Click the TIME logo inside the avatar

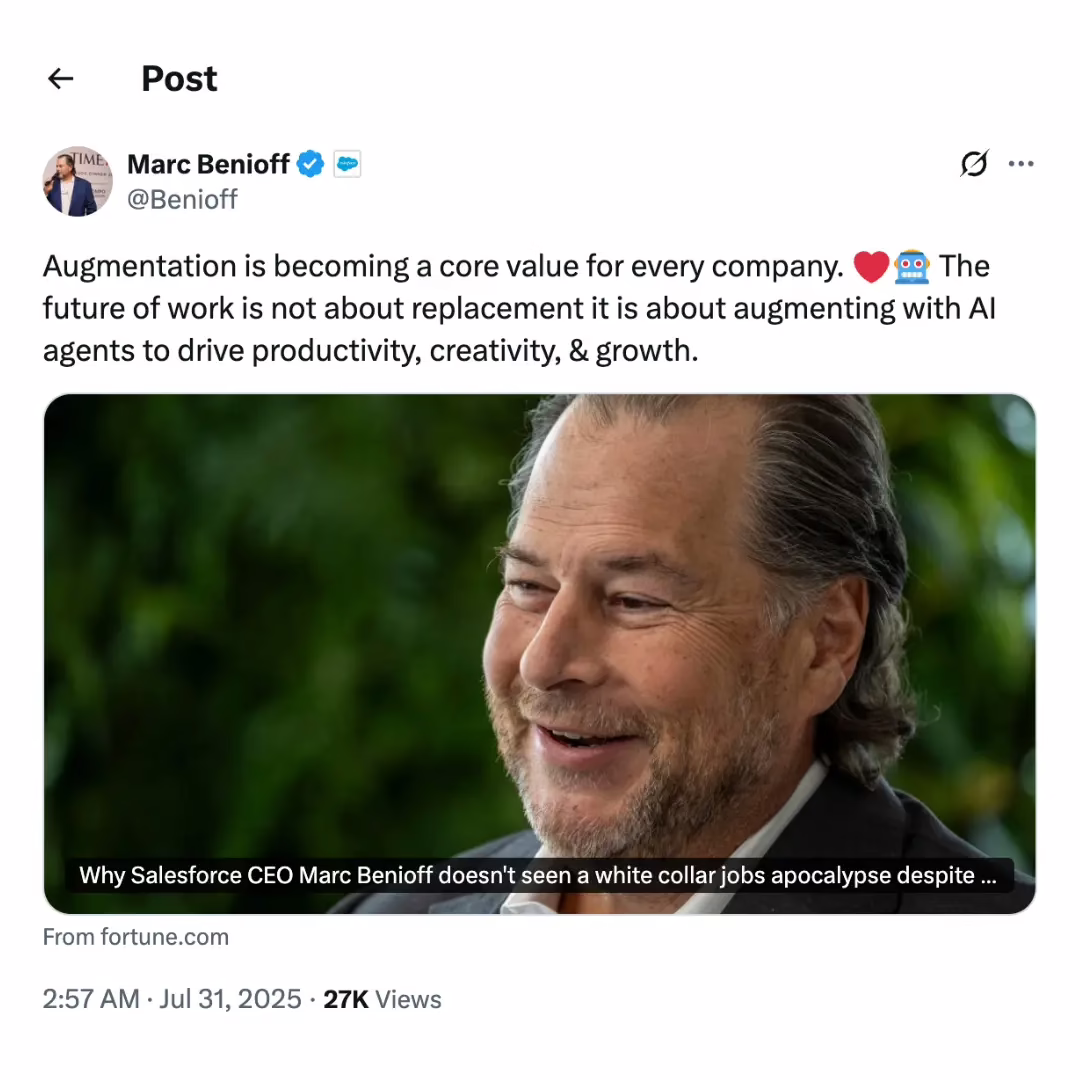[x=88, y=159]
